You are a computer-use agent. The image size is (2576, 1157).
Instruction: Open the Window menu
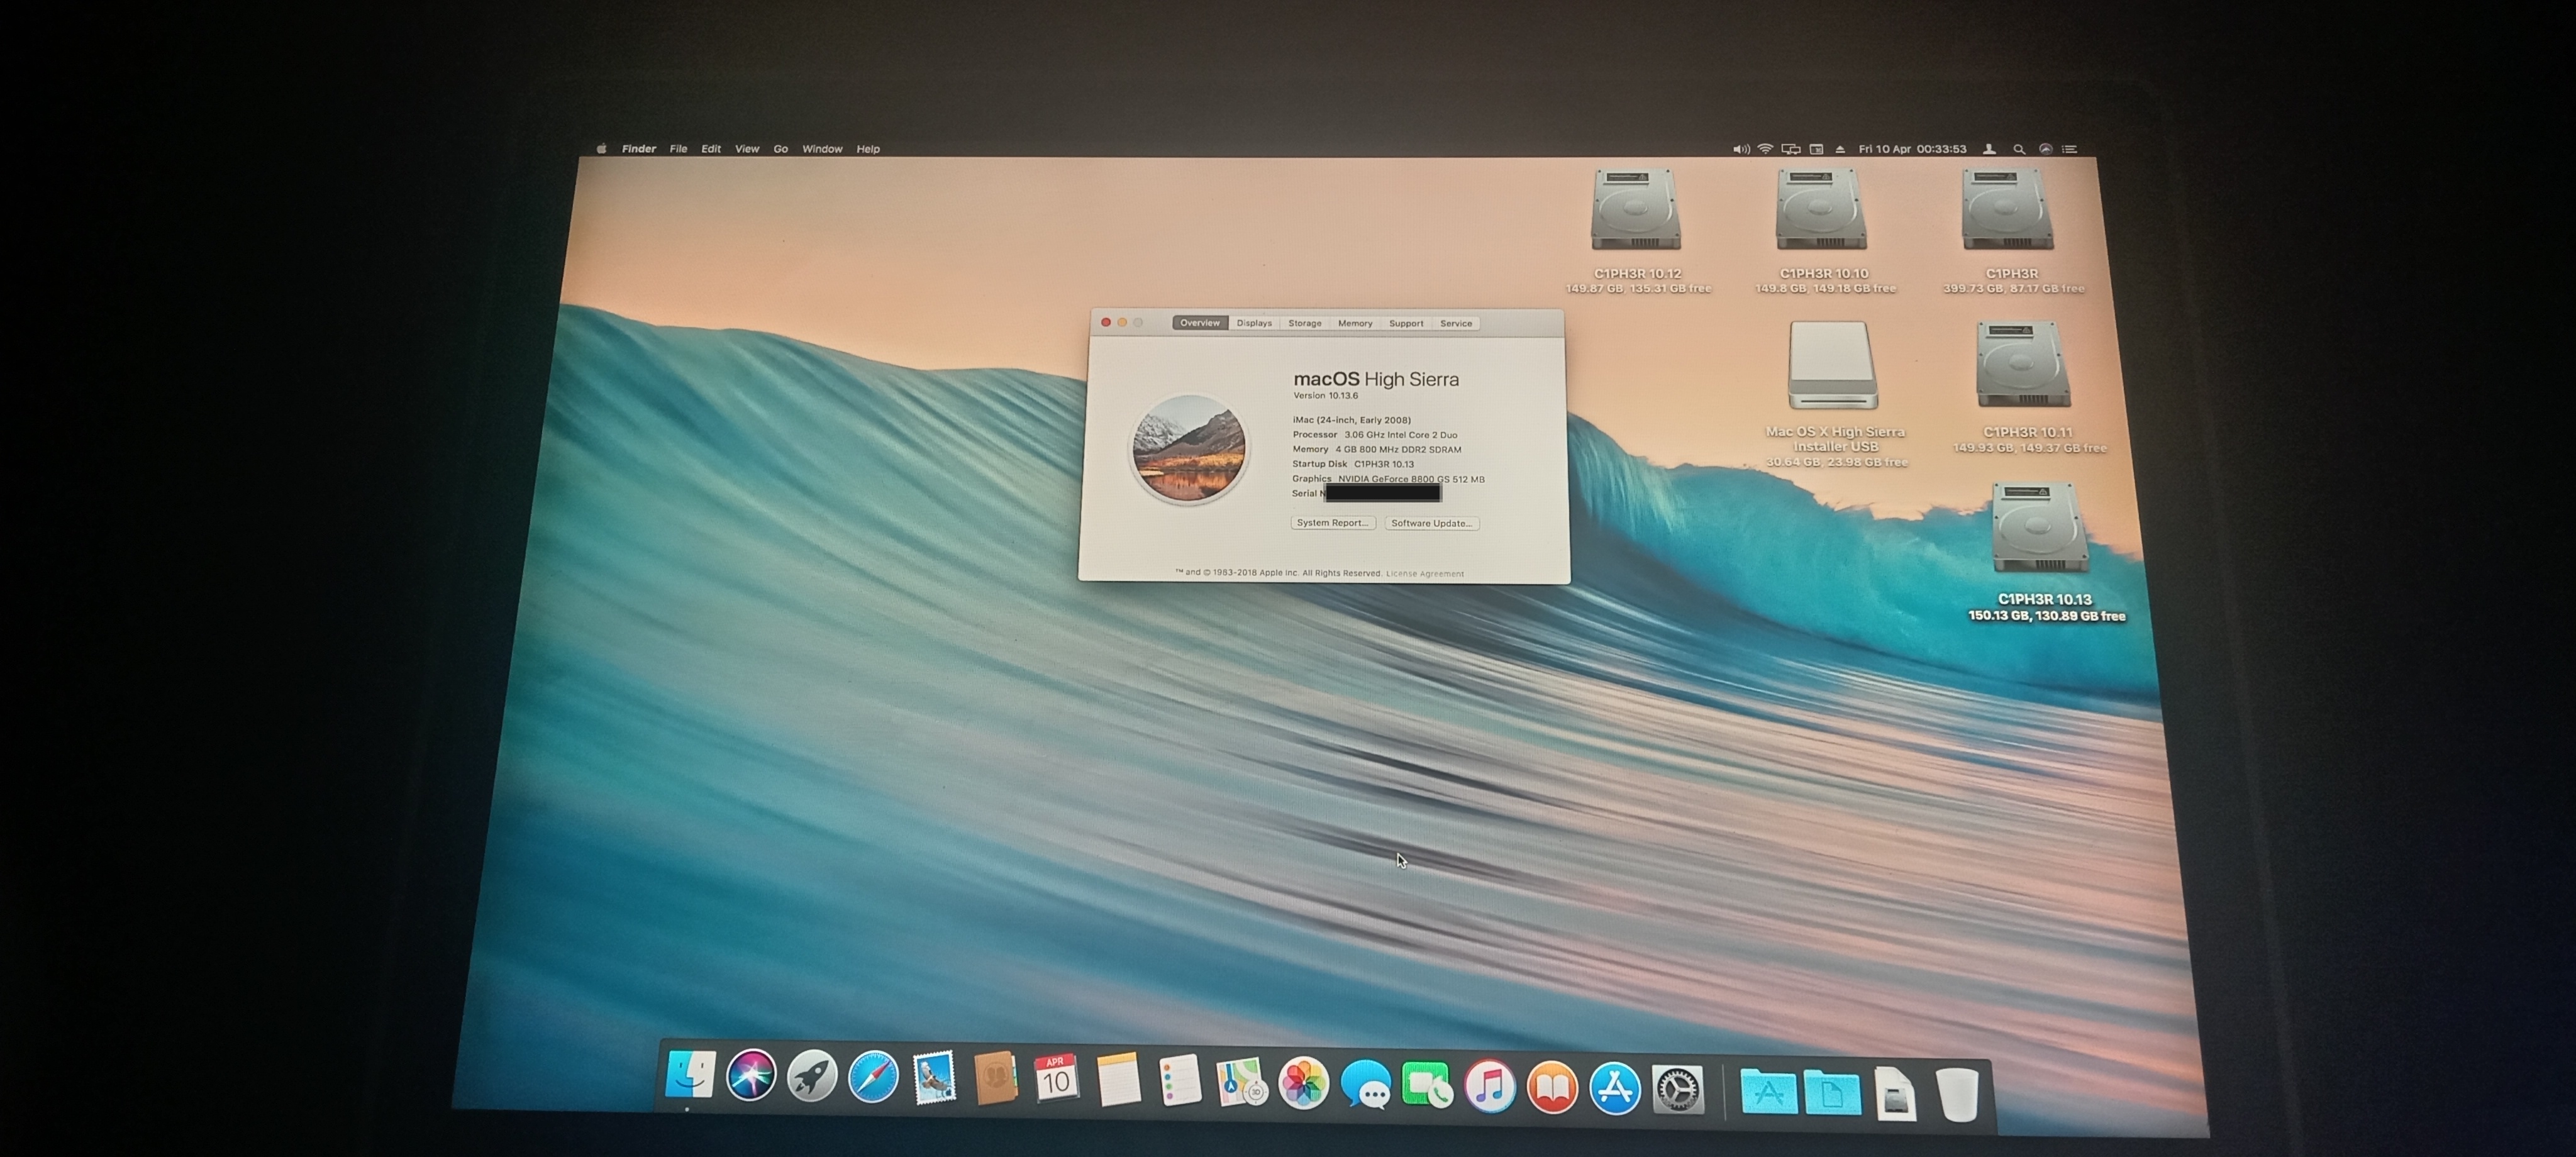(822, 149)
